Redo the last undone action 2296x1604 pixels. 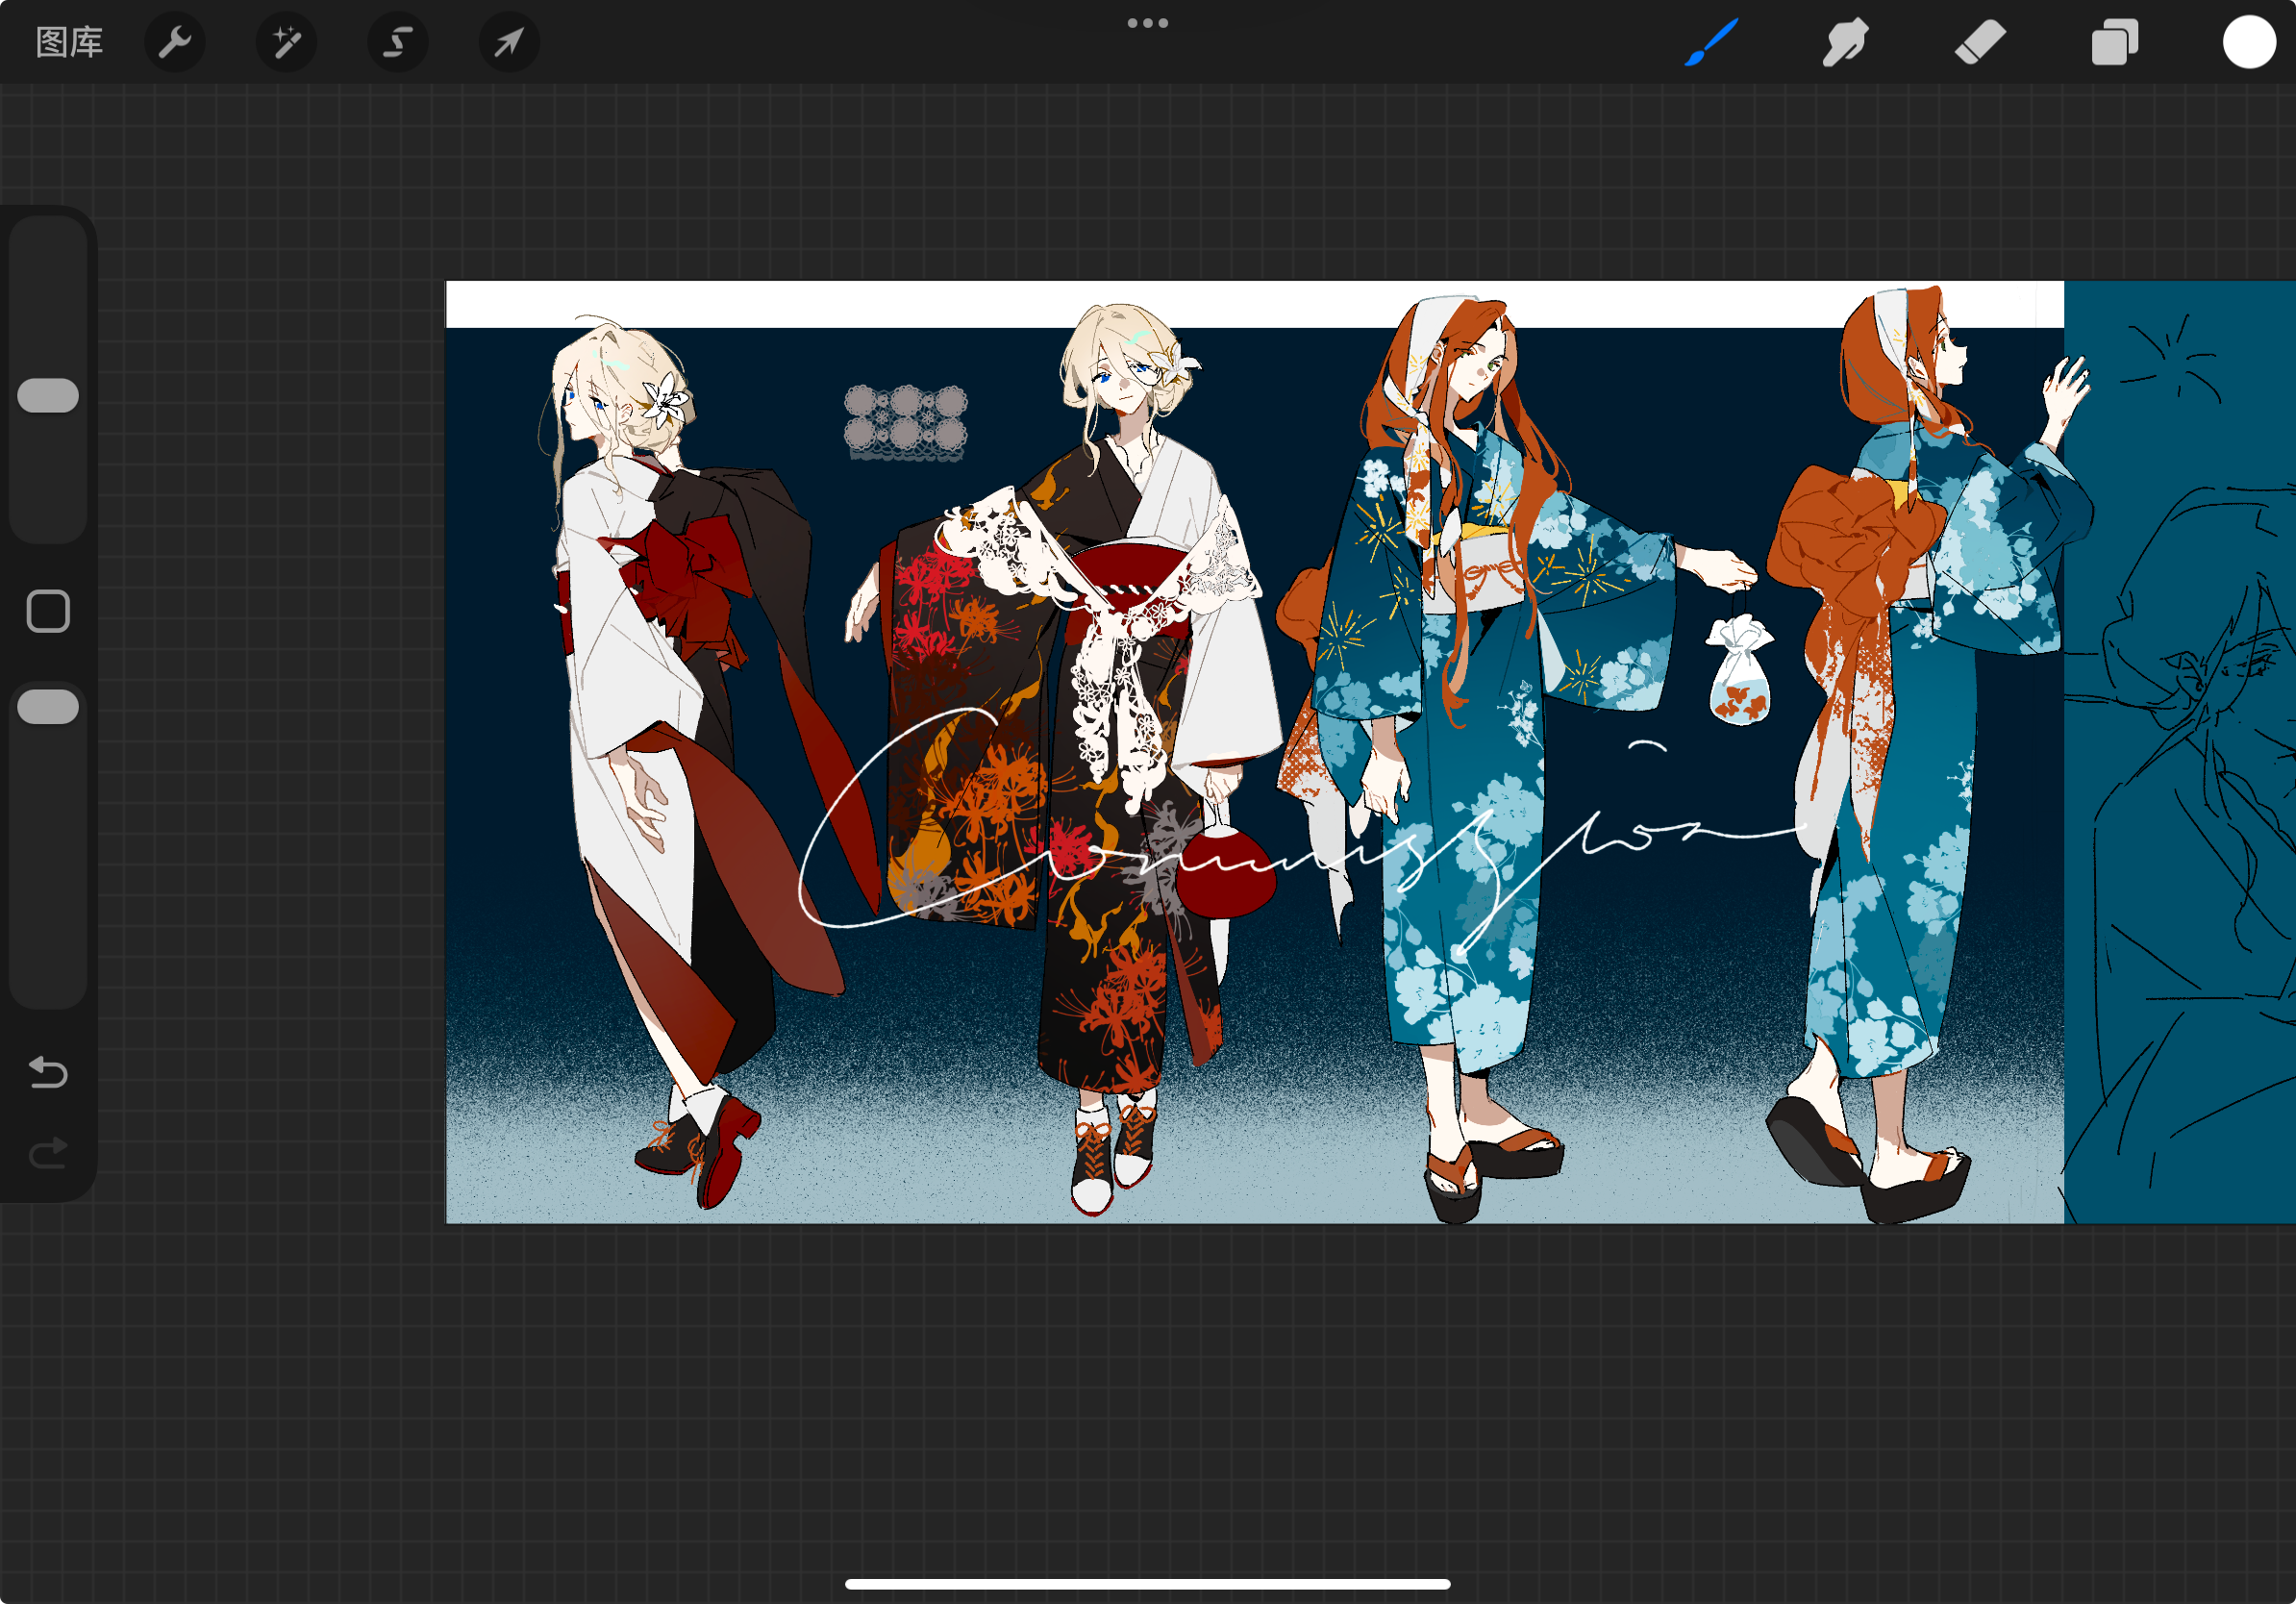pos(48,1153)
